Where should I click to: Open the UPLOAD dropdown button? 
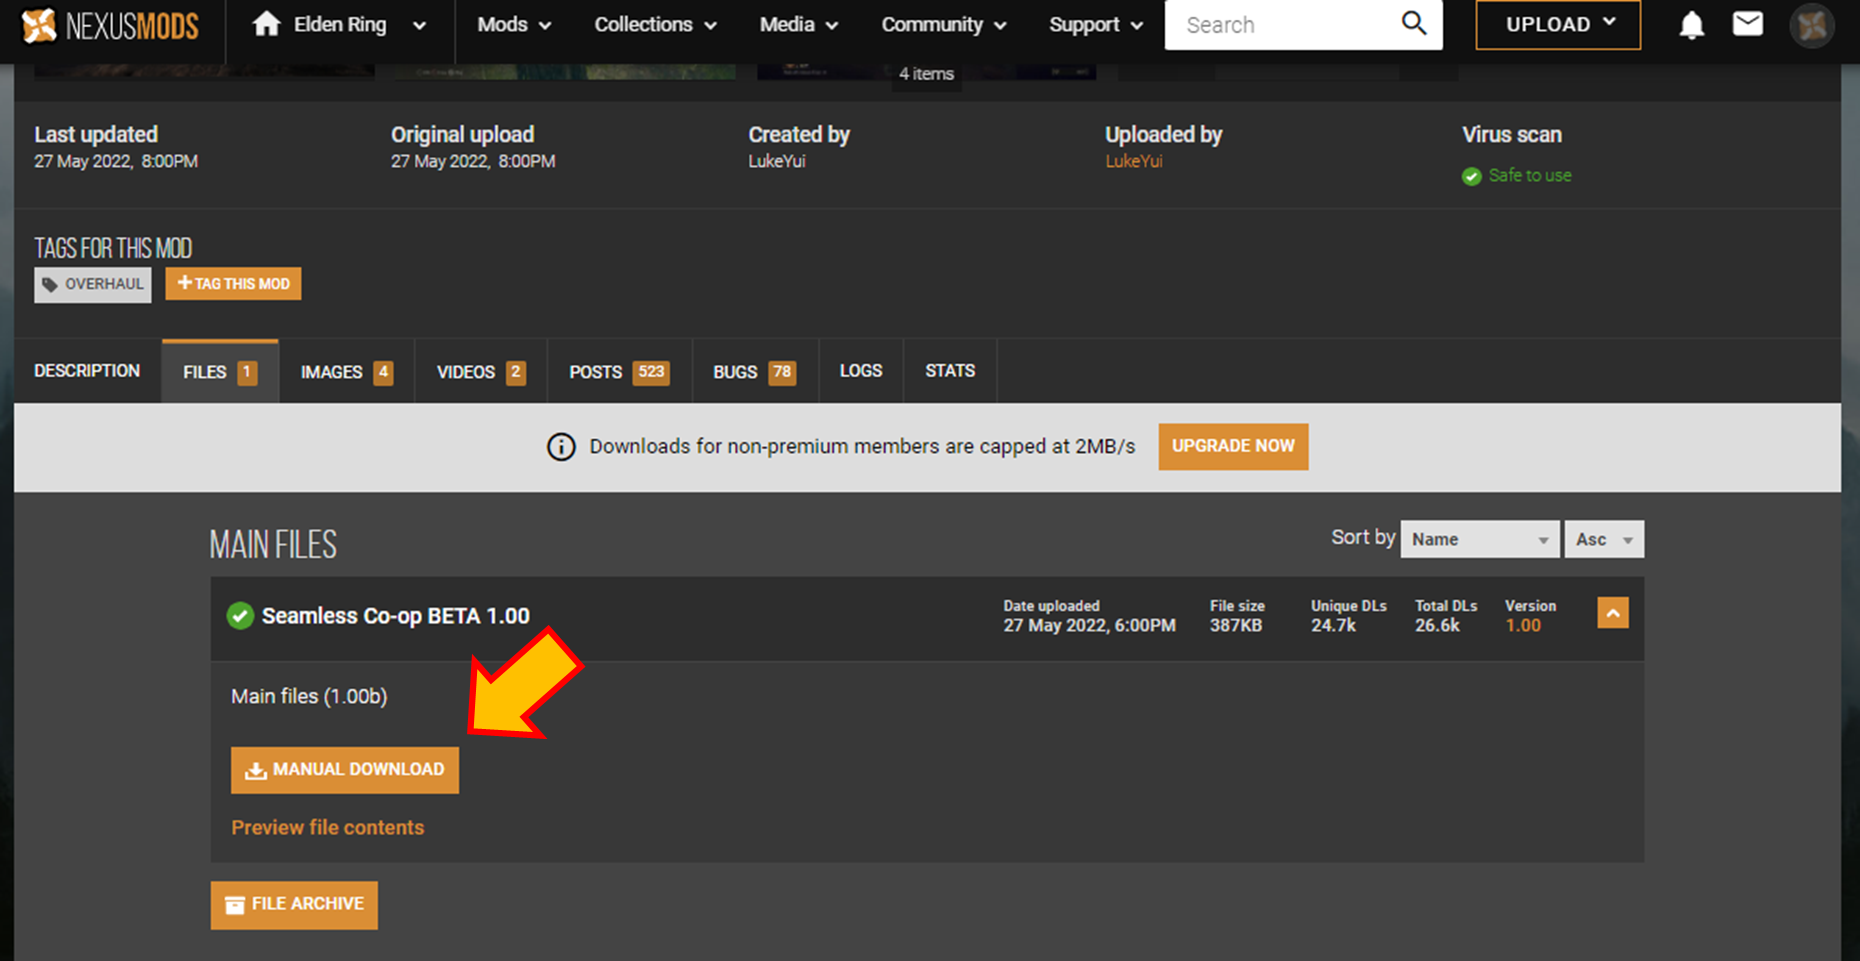coord(1558,25)
